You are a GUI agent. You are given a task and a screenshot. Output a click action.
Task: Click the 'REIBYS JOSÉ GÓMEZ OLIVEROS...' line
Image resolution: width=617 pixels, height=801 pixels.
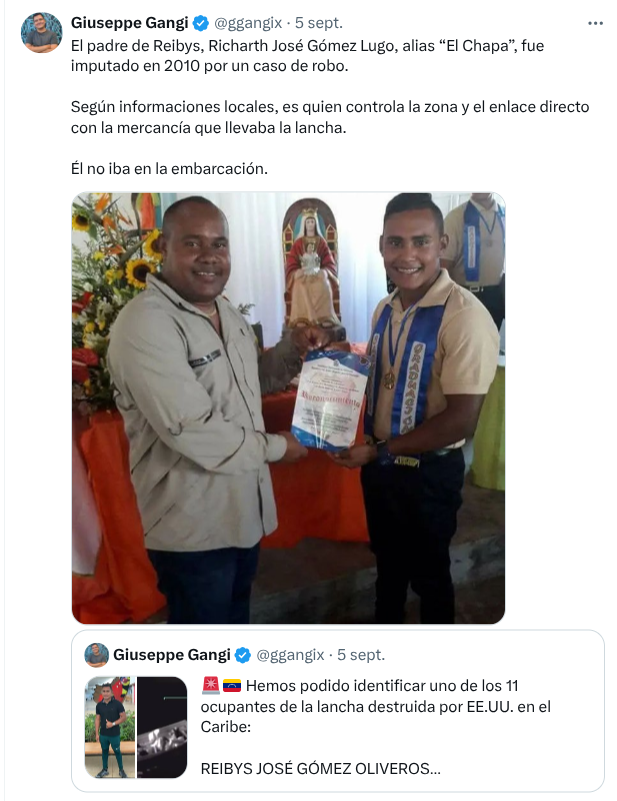pyautogui.click(x=320, y=768)
